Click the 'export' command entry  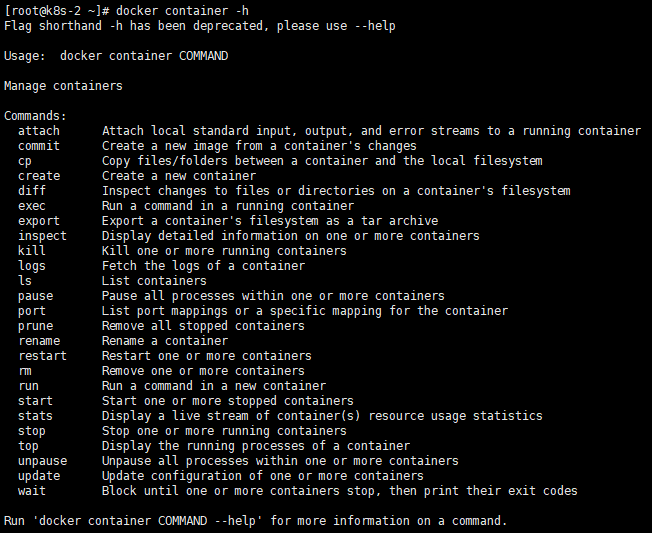[39, 221]
